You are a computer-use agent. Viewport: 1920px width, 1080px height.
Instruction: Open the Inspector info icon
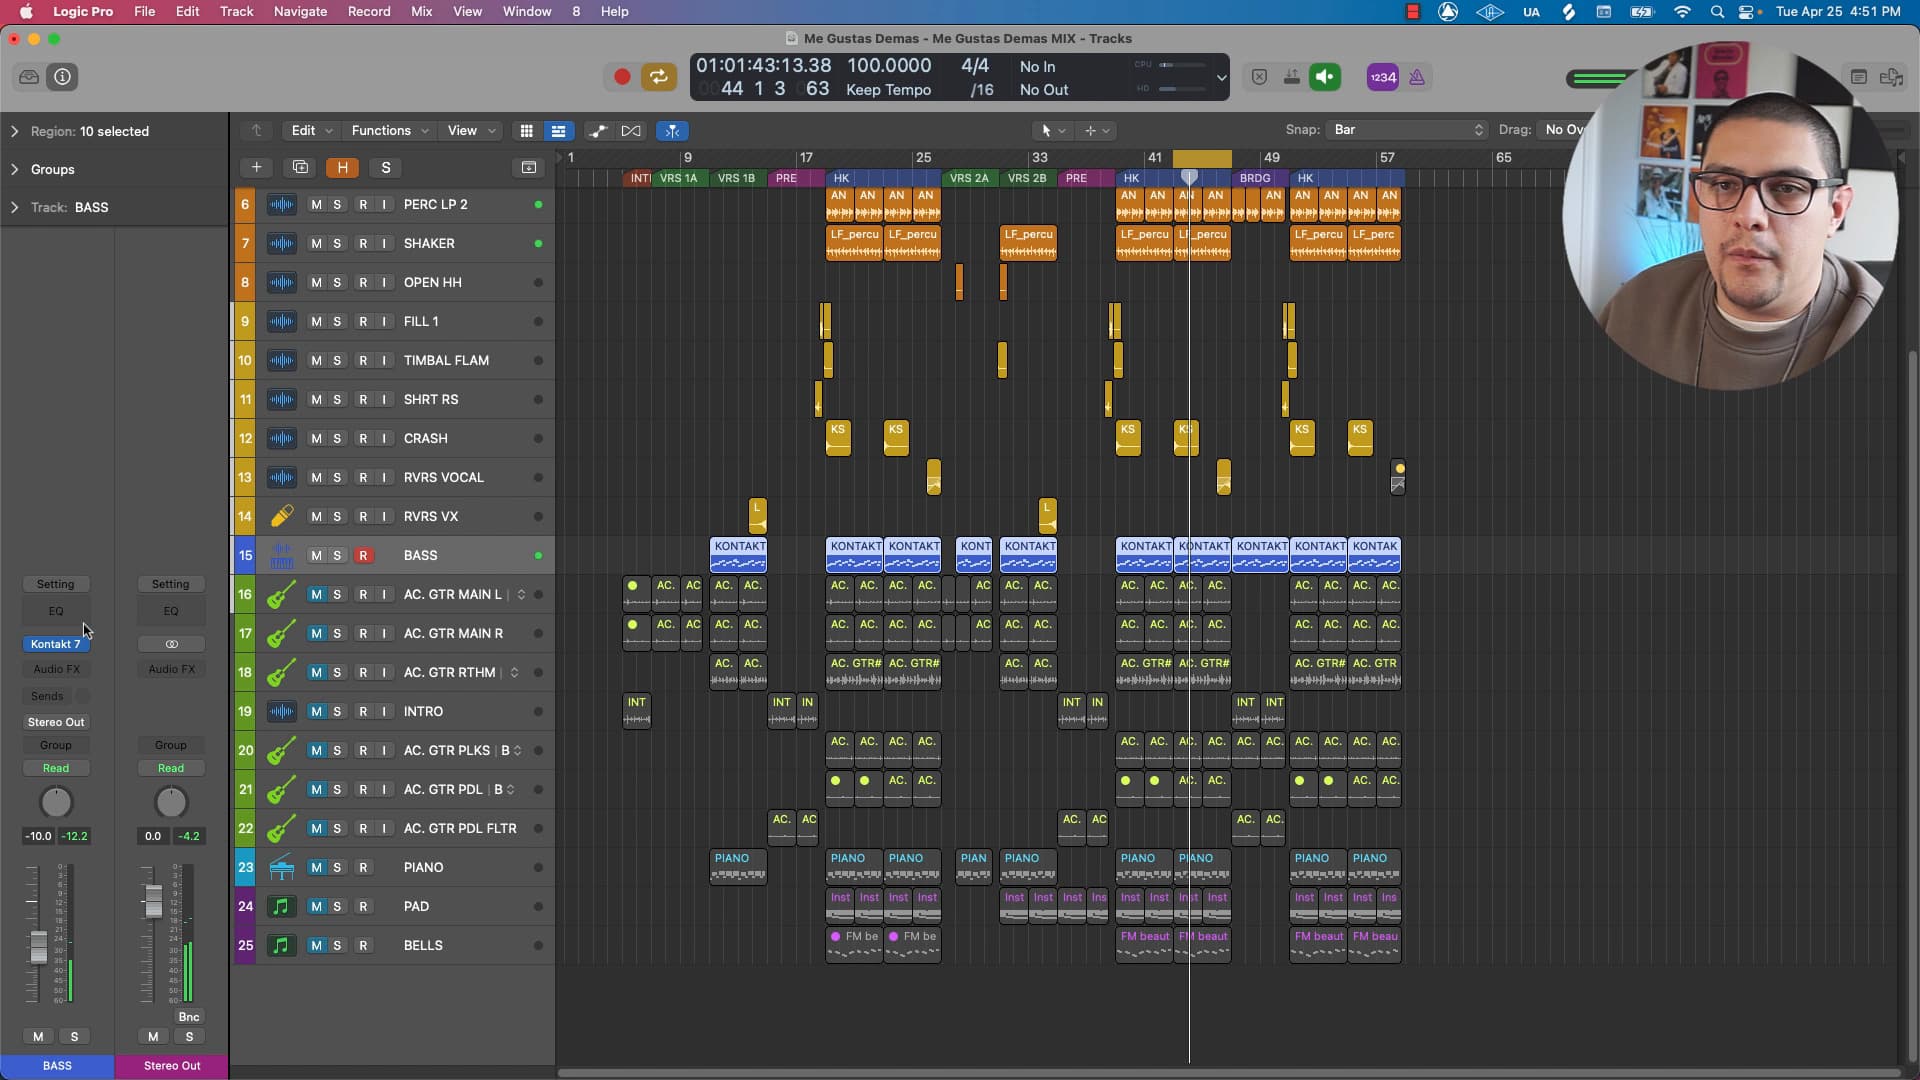pyautogui.click(x=62, y=77)
